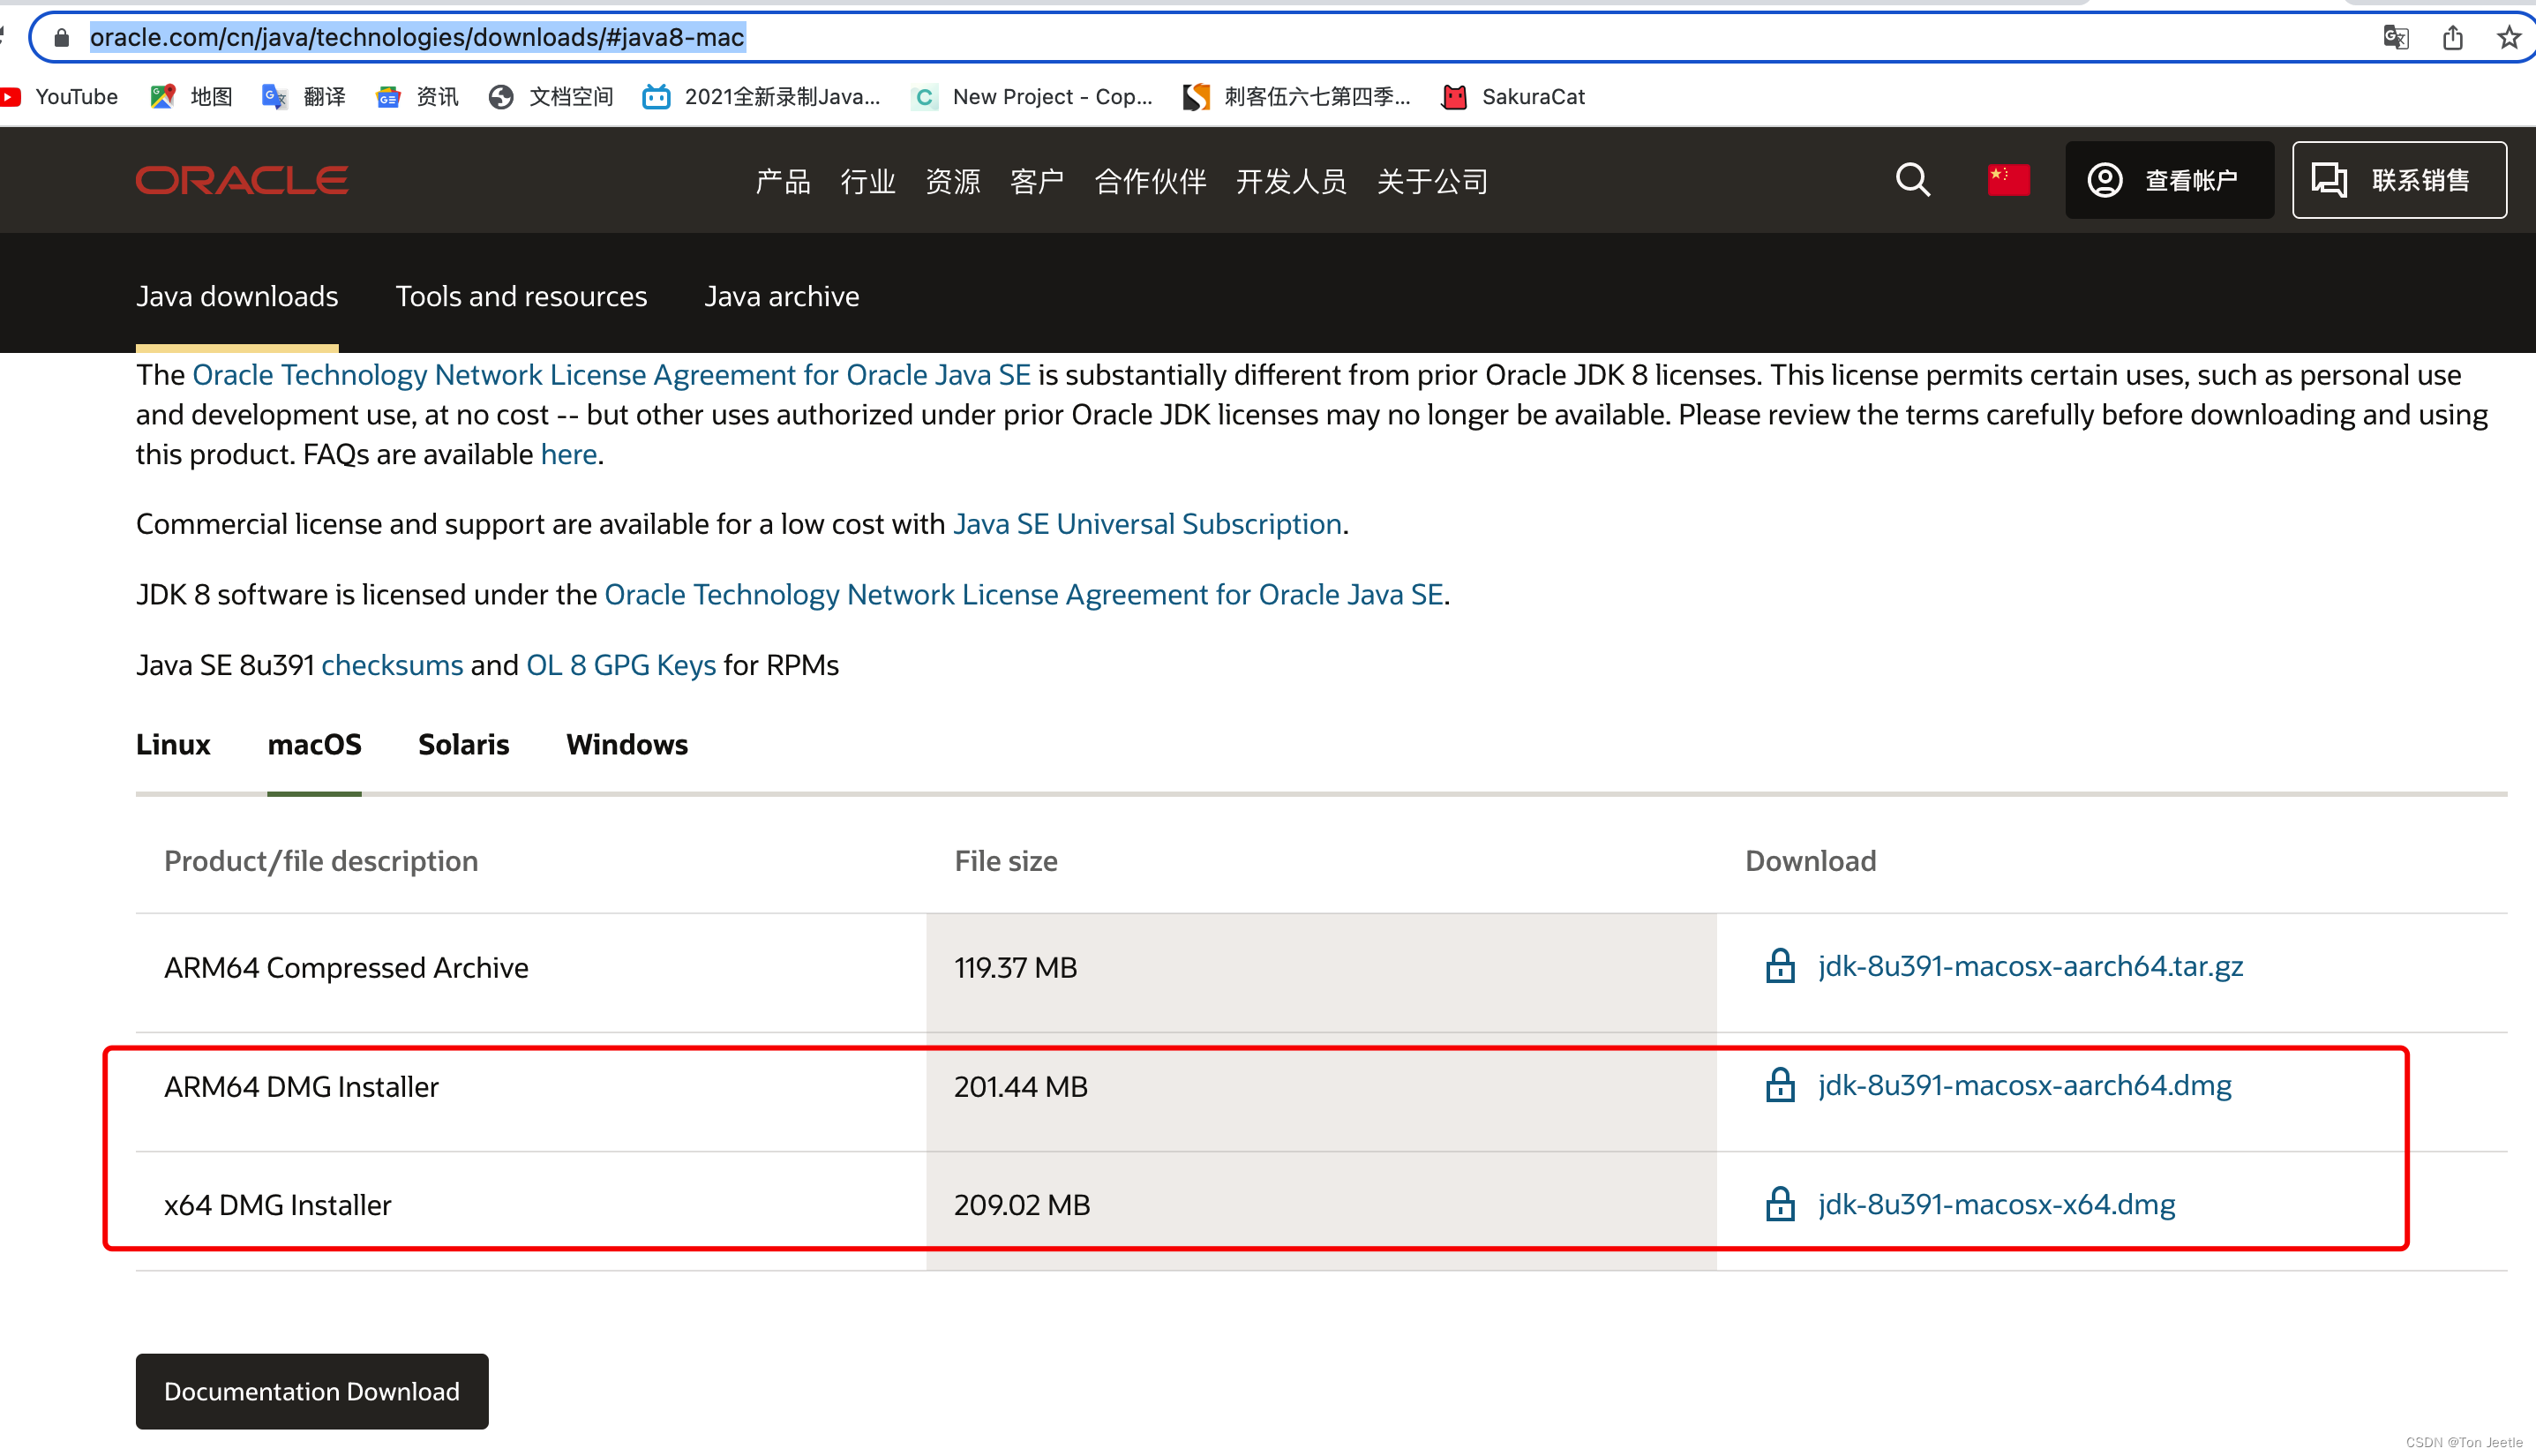This screenshot has height=1456, width=2536.
Task: Click jdk-8u391-macosx-x64.dmg download link
Action: pyautogui.click(x=1994, y=1204)
